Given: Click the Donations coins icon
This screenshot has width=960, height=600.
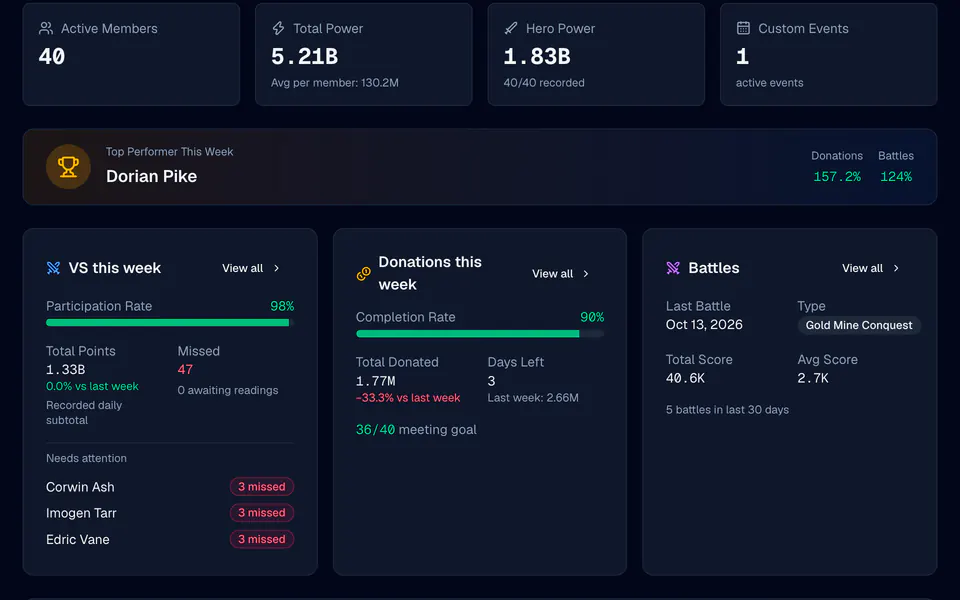Looking at the screenshot, I should click(x=364, y=274).
